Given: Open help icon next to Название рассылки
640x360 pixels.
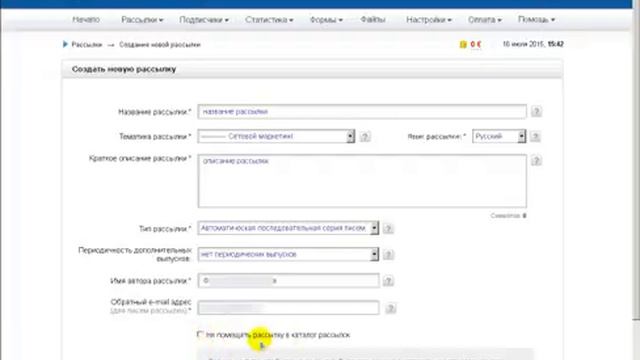Looking at the screenshot, I should point(536,111).
